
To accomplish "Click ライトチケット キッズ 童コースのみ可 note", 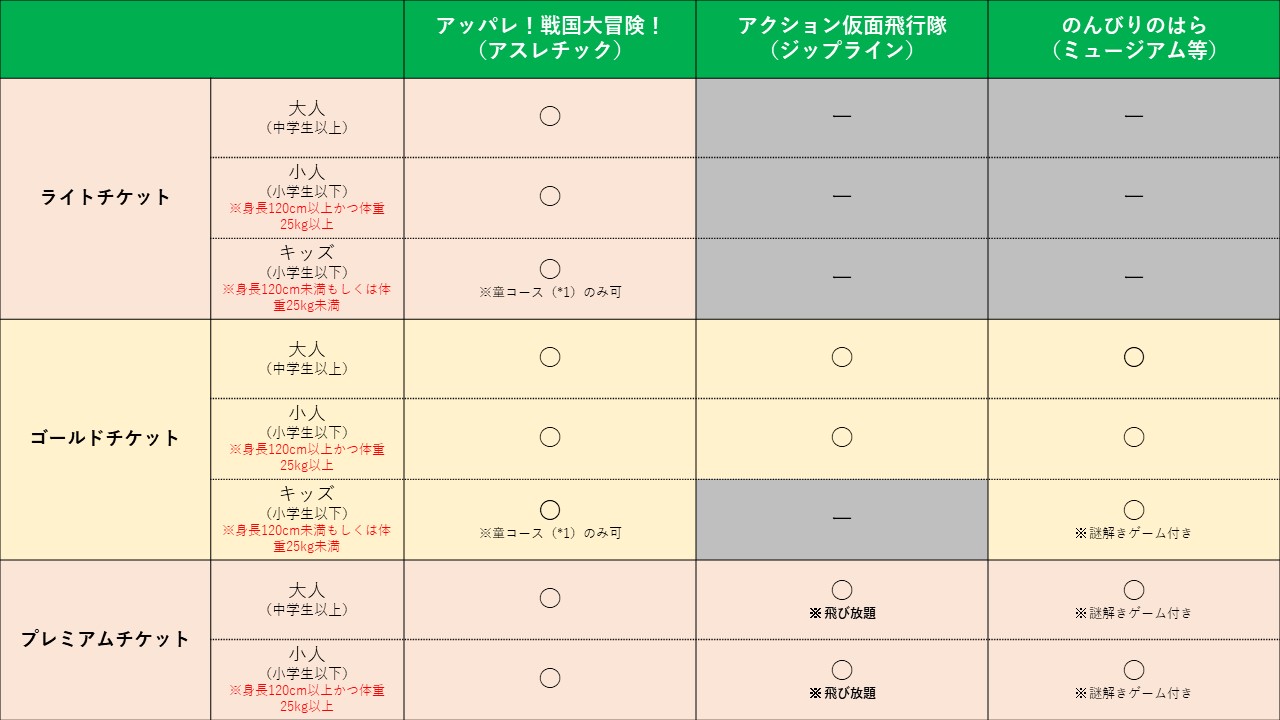I will pyautogui.click(x=550, y=292).
